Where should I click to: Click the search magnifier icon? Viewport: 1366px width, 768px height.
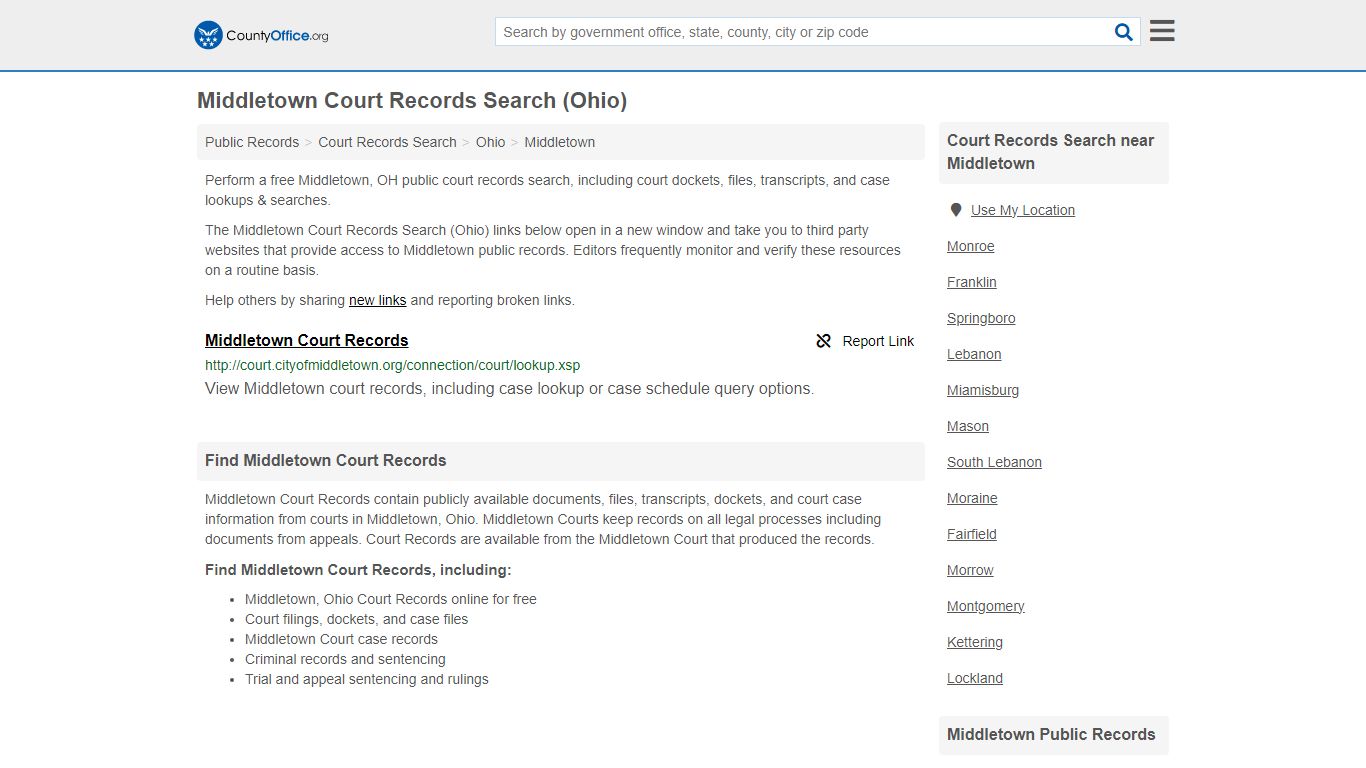1124,32
